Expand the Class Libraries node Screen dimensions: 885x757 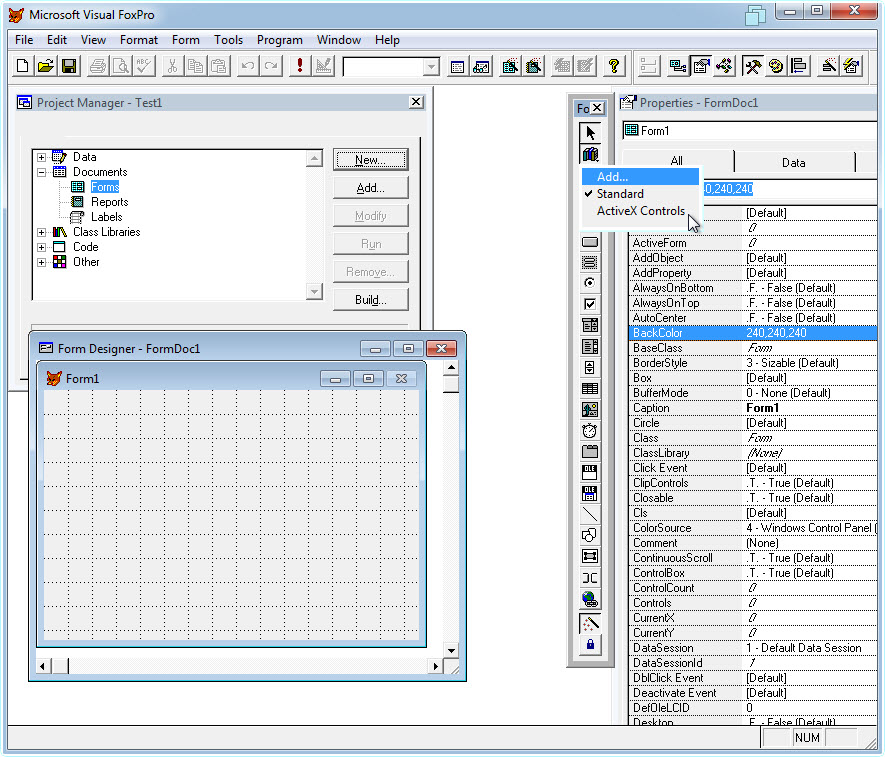click(42, 232)
